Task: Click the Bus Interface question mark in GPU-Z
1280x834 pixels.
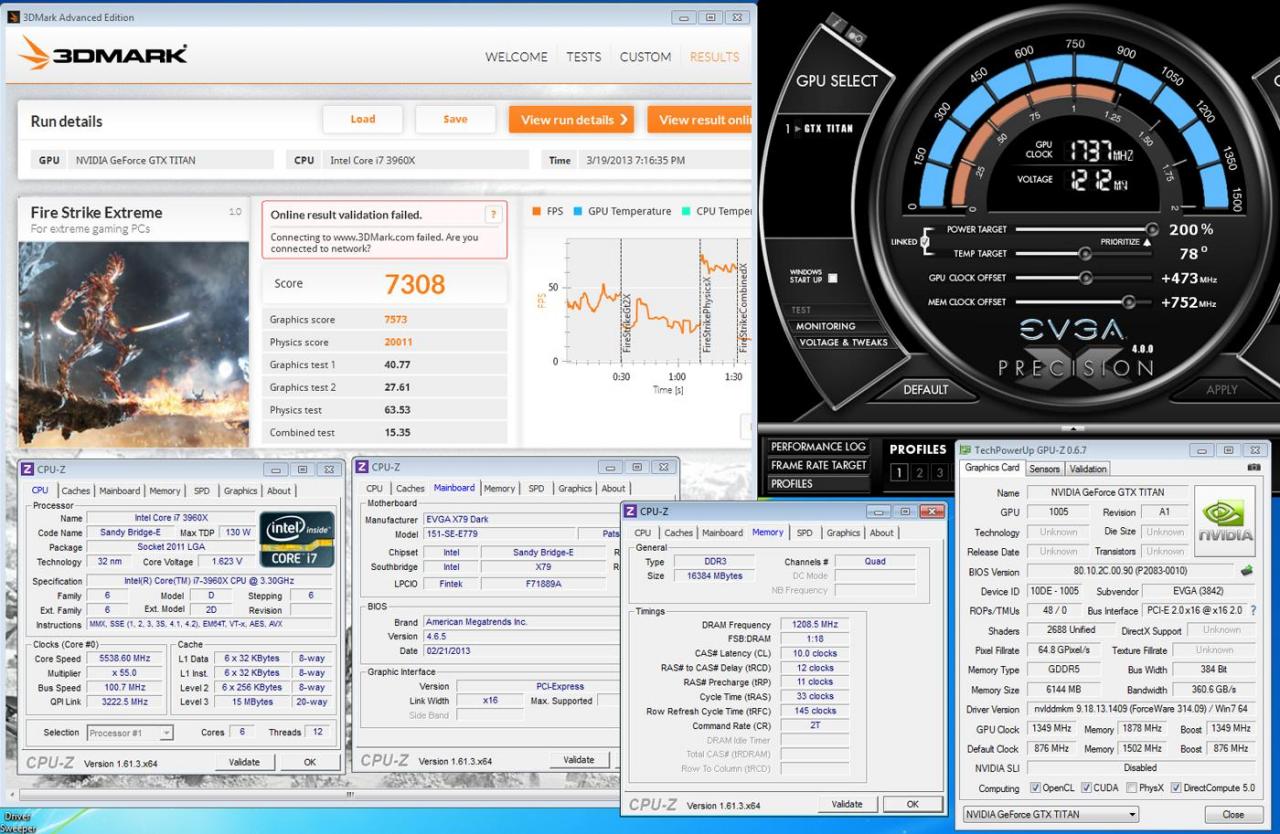Action: [1253, 610]
